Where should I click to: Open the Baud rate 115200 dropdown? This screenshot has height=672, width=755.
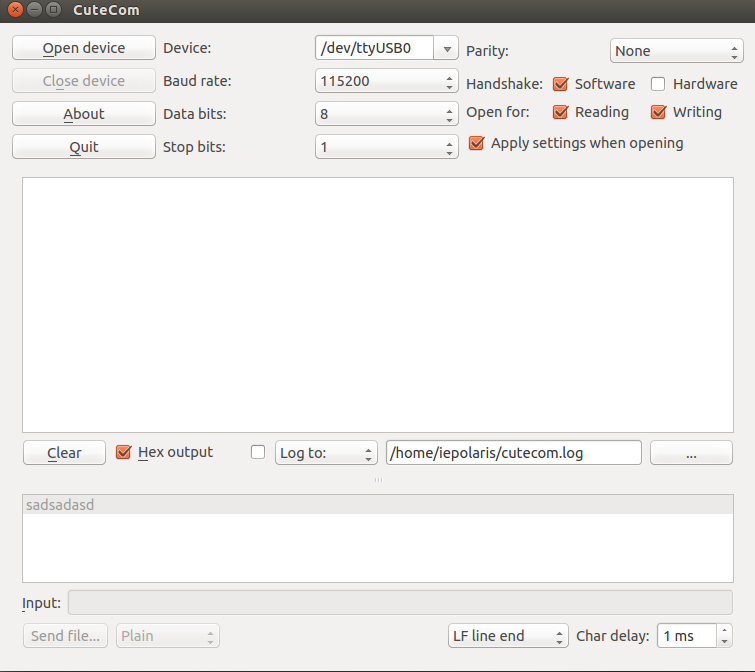(387, 81)
